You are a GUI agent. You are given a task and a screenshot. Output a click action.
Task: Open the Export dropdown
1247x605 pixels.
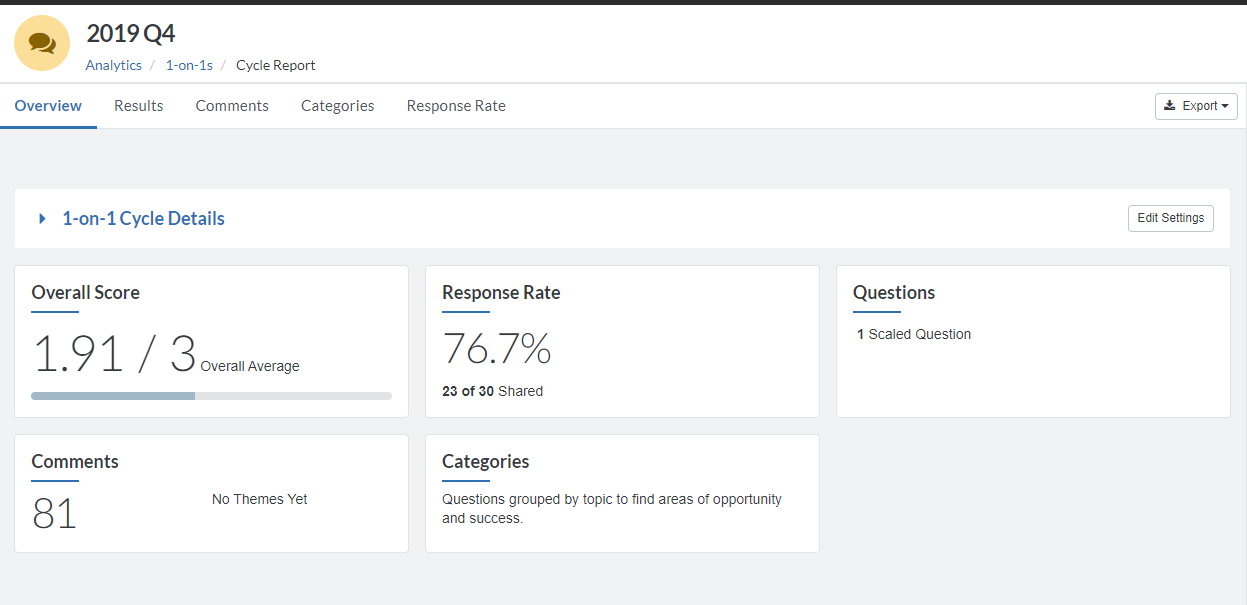(1196, 106)
